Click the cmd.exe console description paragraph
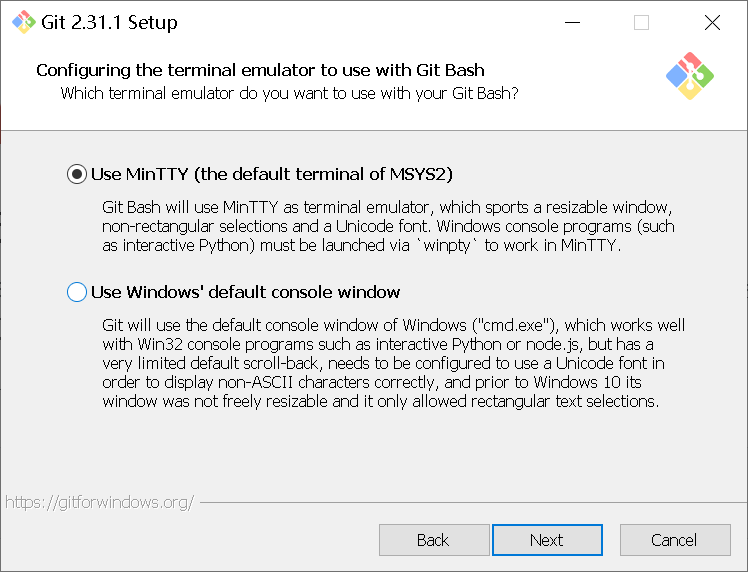The image size is (748, 572). coord(393,364)
